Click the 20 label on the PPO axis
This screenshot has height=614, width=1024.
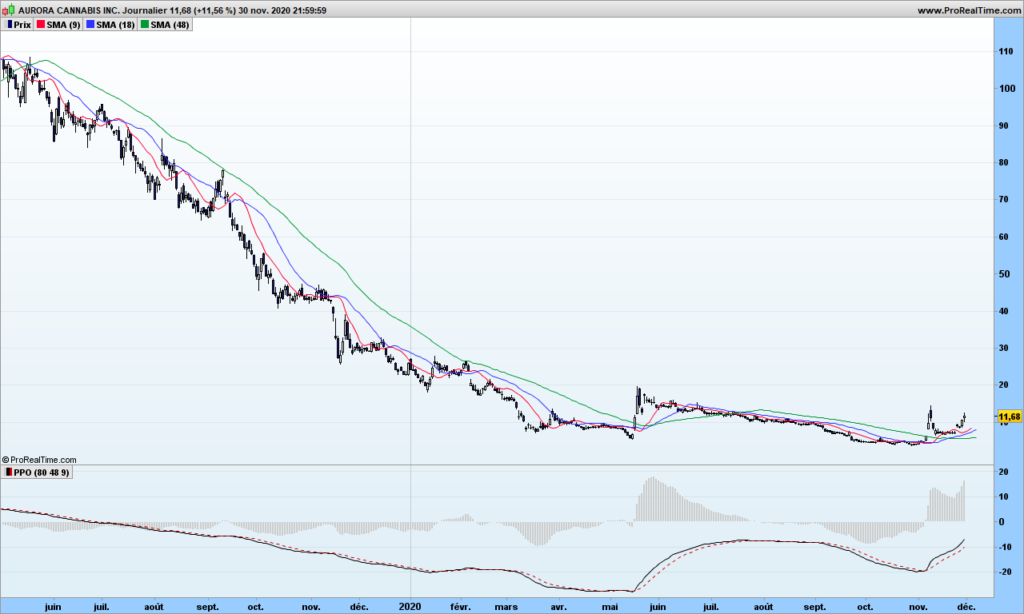tap(1003, 472)
